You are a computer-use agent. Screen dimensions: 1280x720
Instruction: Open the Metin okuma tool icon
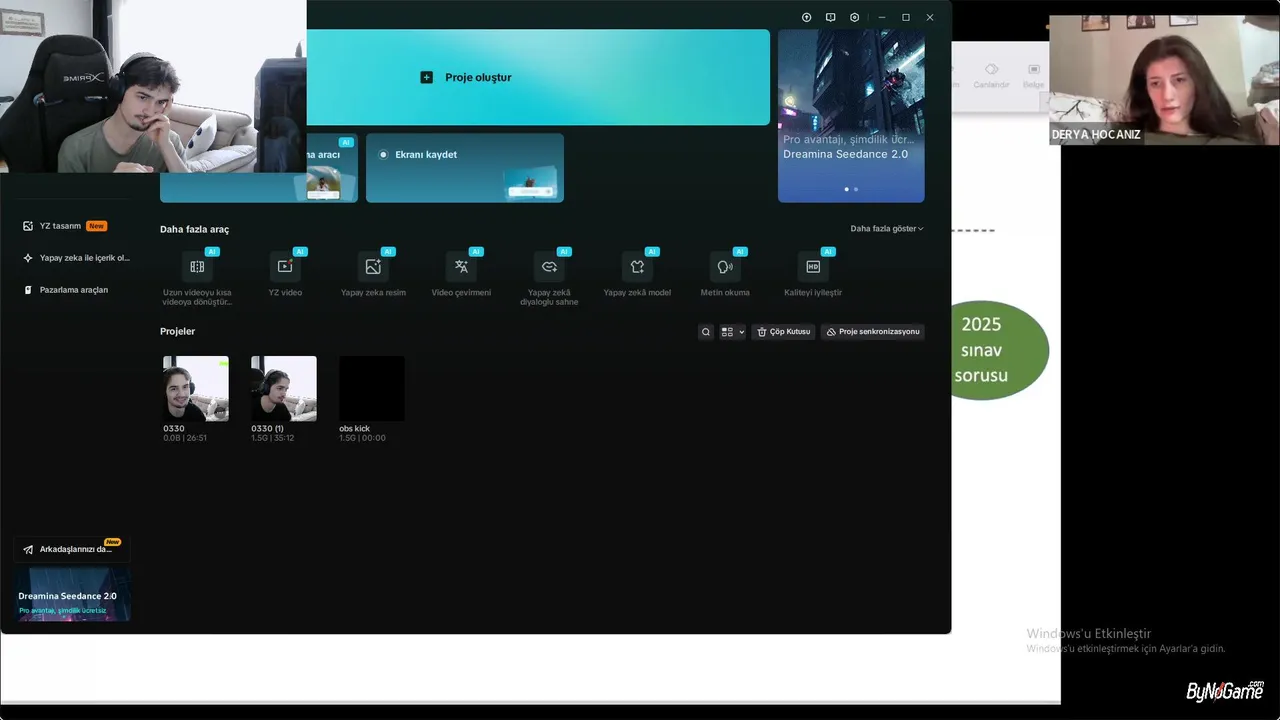[725, 266]
